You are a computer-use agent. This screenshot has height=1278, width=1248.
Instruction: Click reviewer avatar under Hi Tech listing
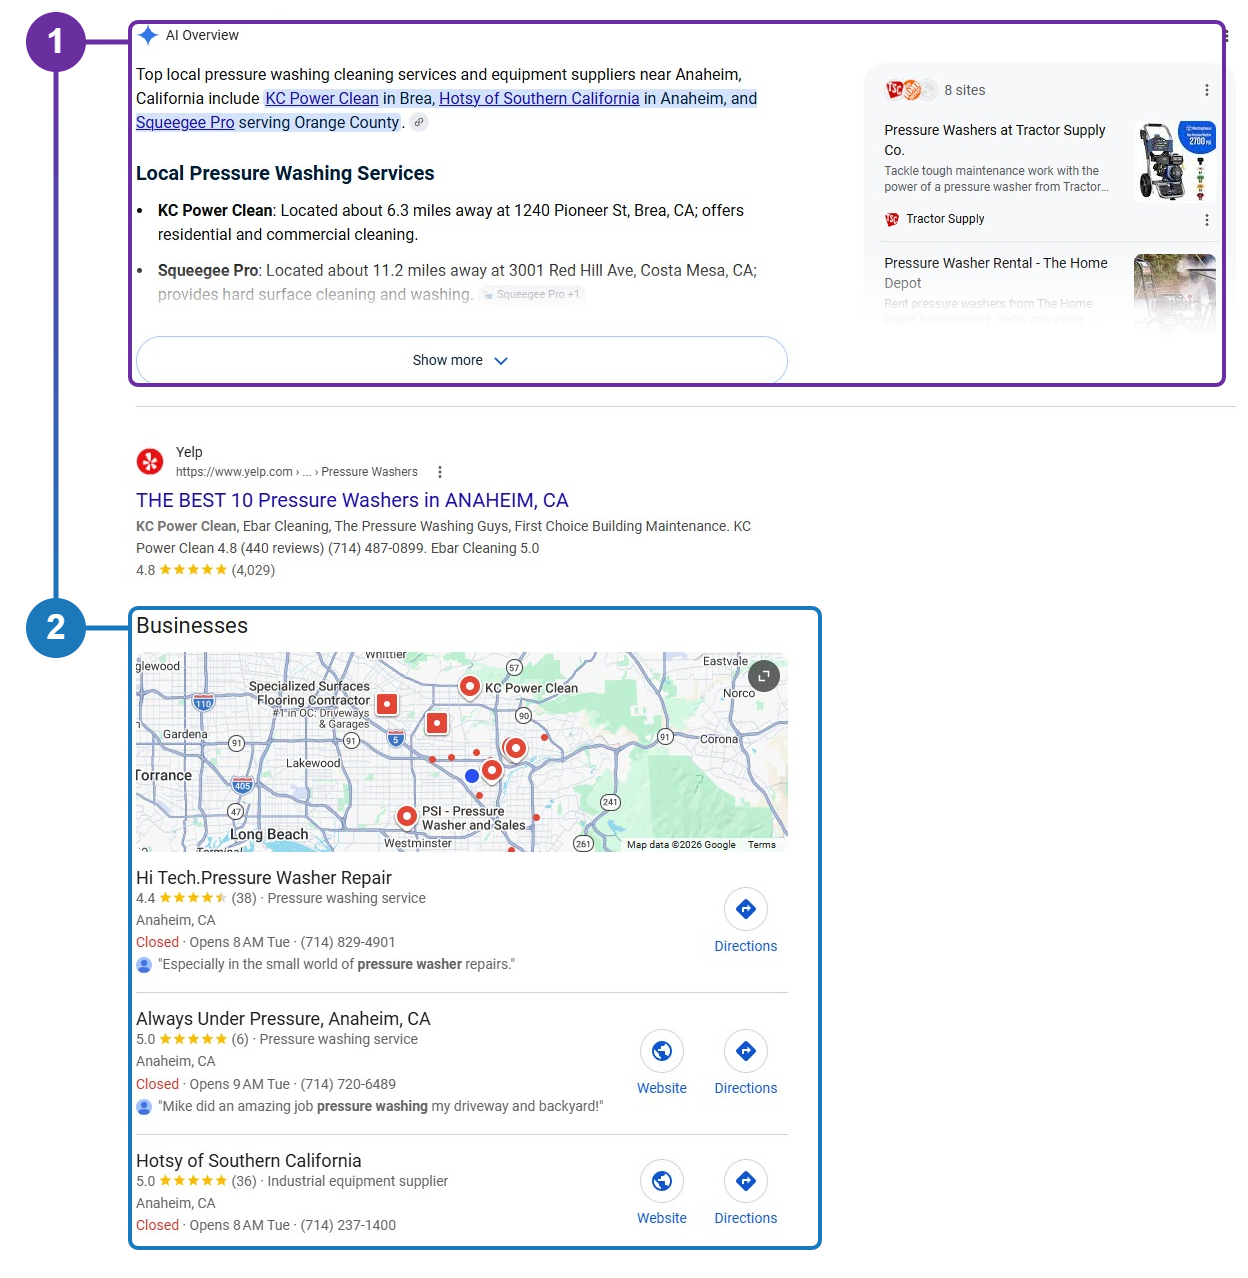click(144, 965)
